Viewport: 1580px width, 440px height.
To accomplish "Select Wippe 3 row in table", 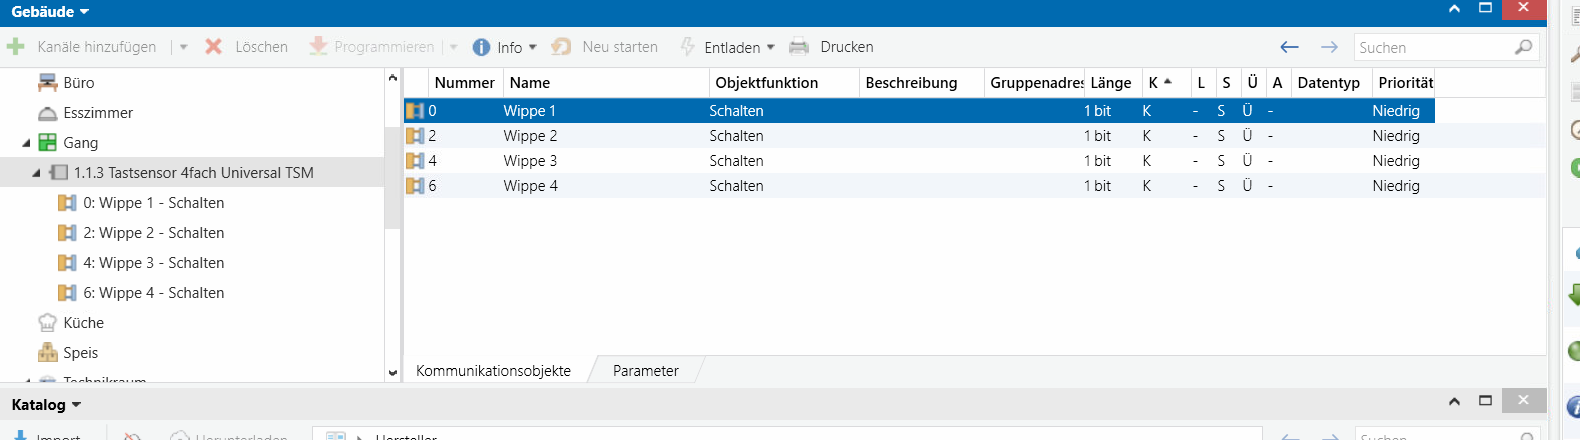I will 530,161.
